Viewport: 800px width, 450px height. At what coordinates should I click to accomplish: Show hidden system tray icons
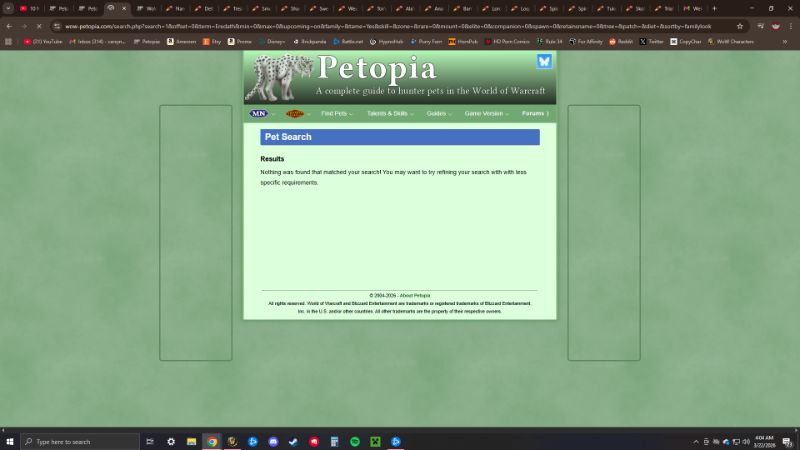(x=696, y=442)
